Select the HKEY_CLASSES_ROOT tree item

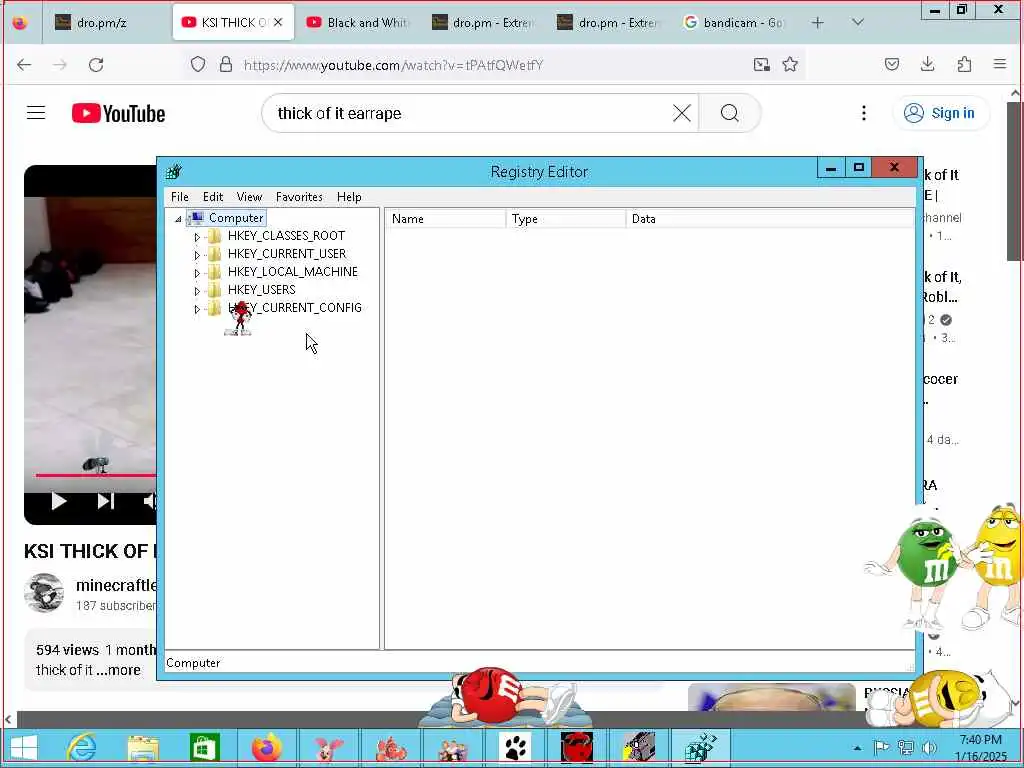coord(286,236)
